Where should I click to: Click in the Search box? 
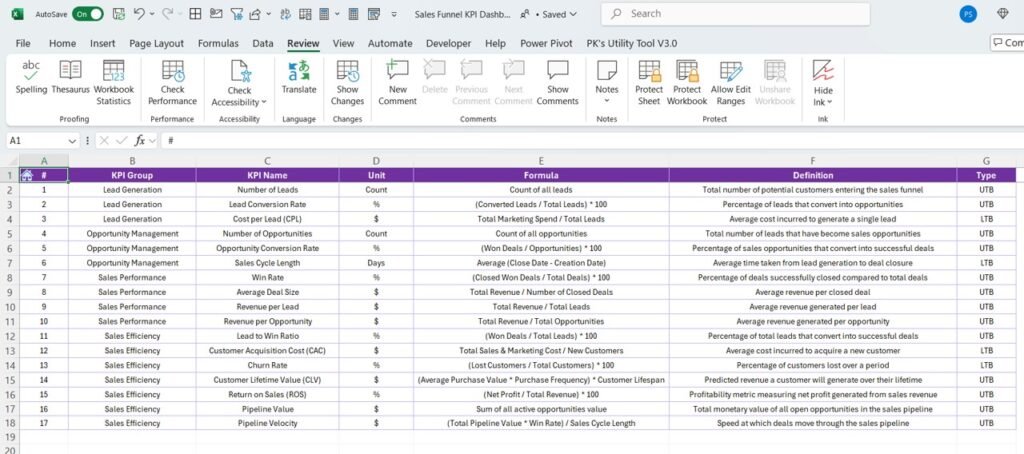click(735, 14)
